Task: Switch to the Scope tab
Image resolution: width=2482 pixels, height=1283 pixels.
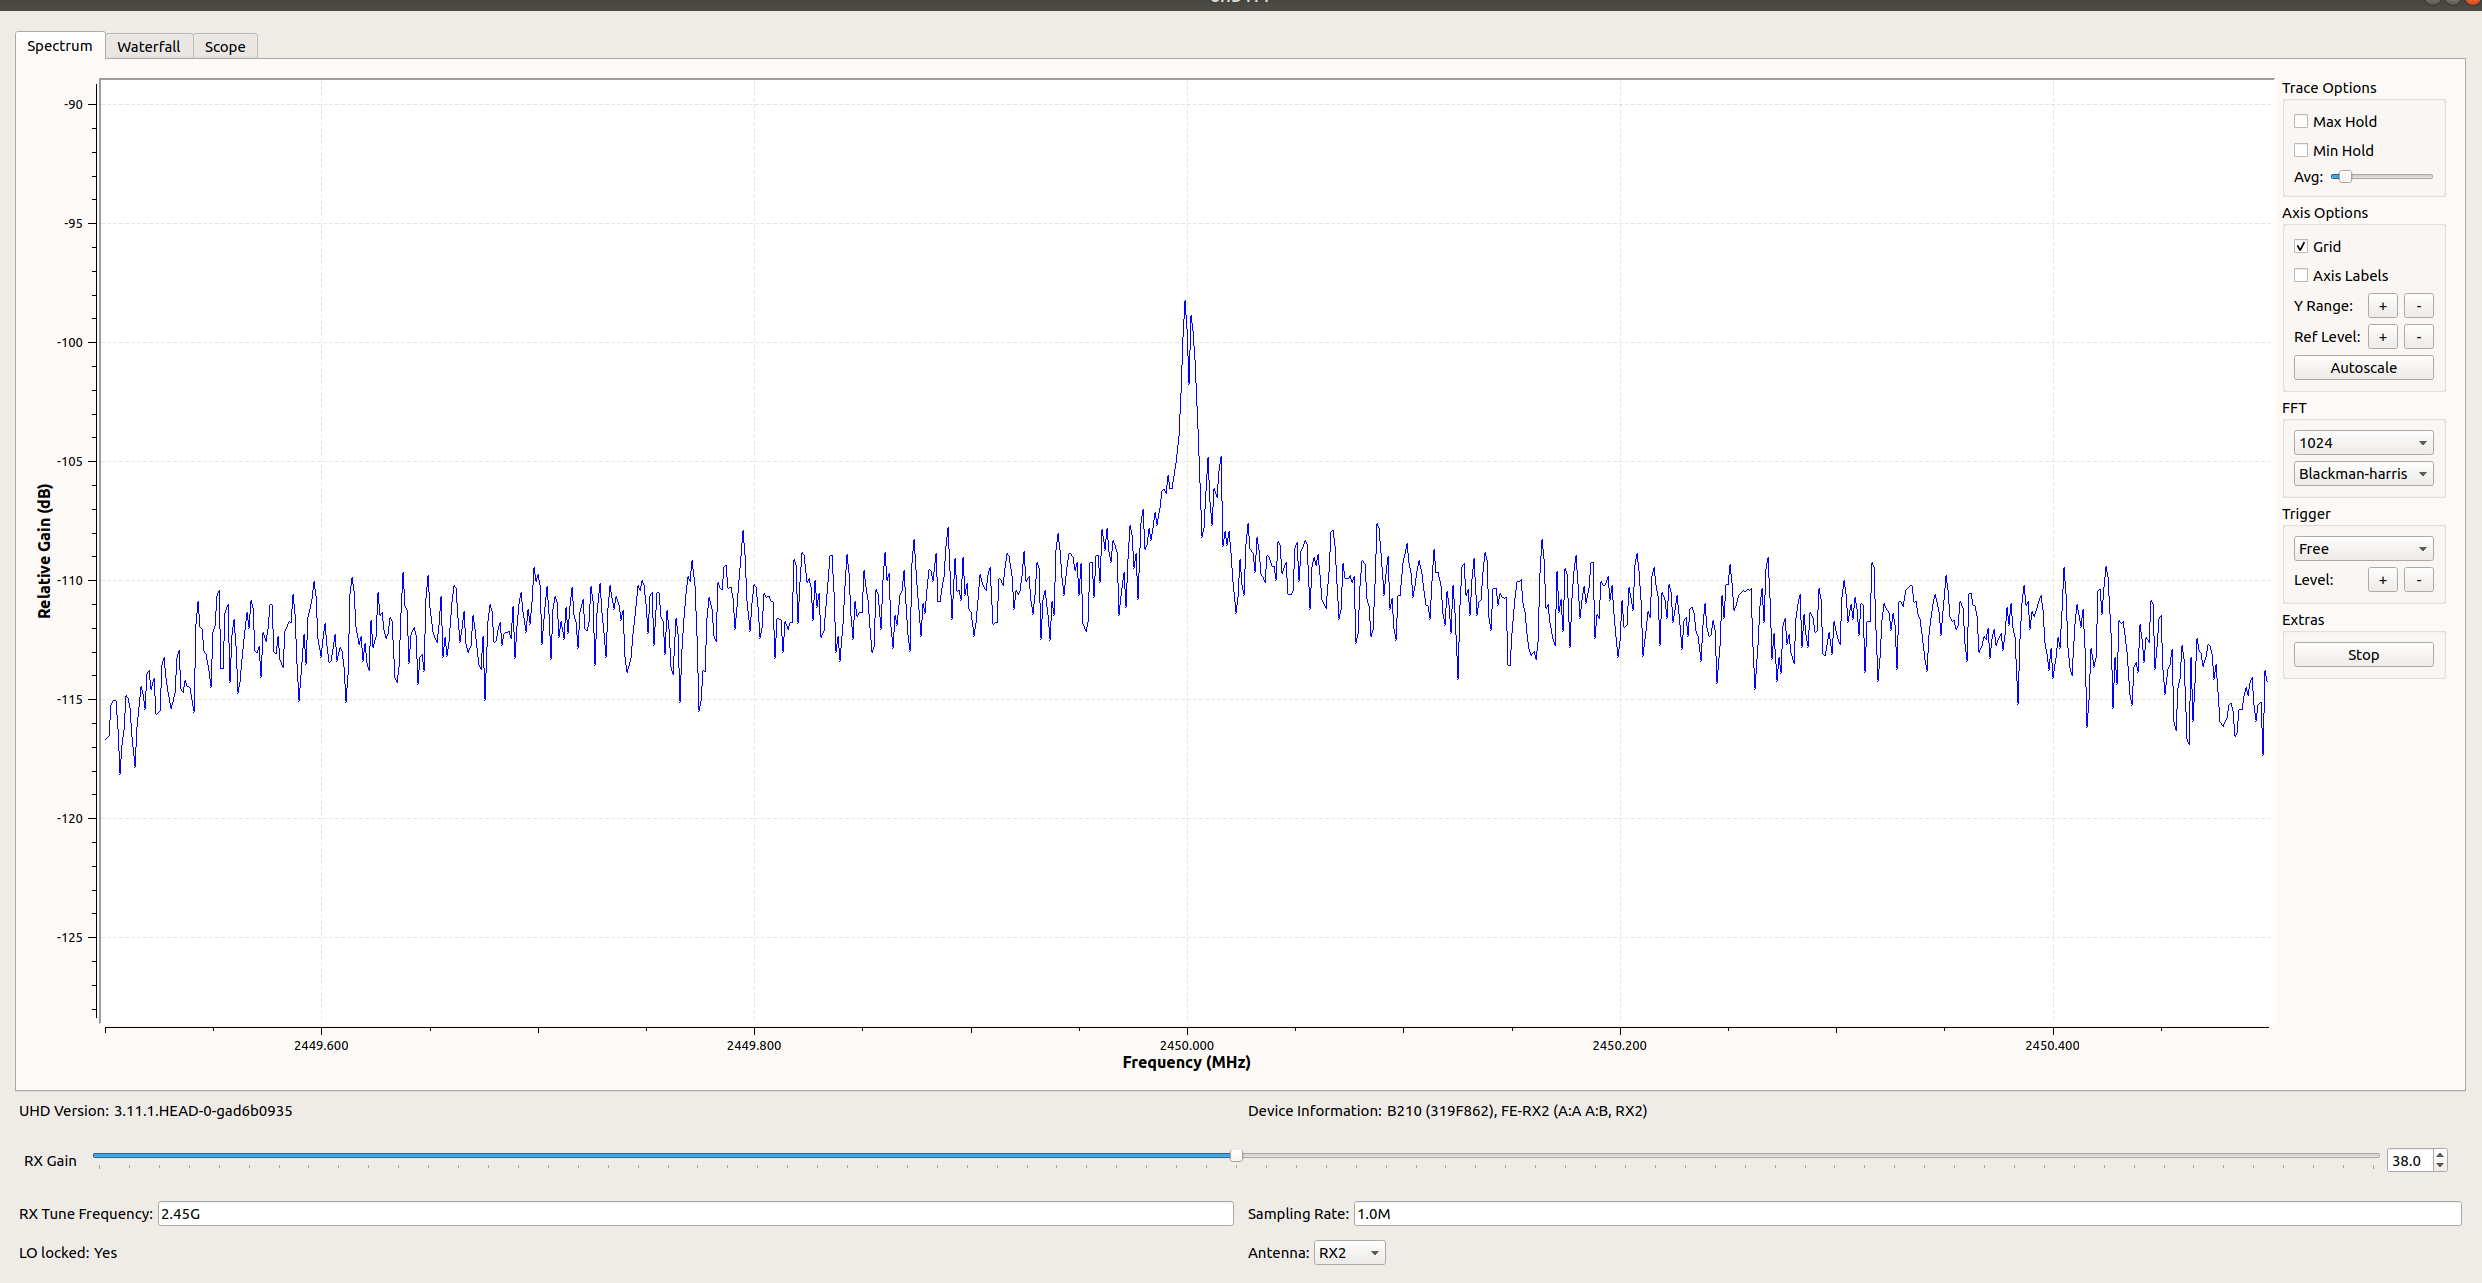Action: 225,46
